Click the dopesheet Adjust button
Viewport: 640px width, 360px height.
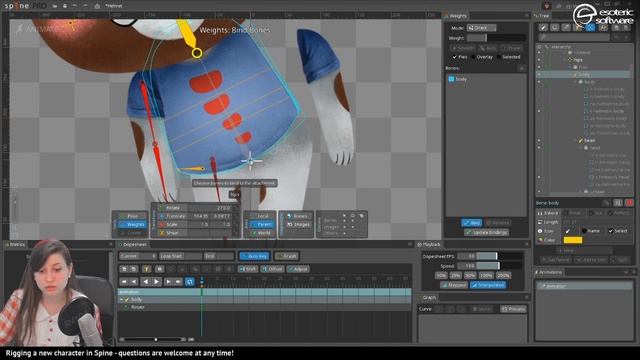(298, 269)
